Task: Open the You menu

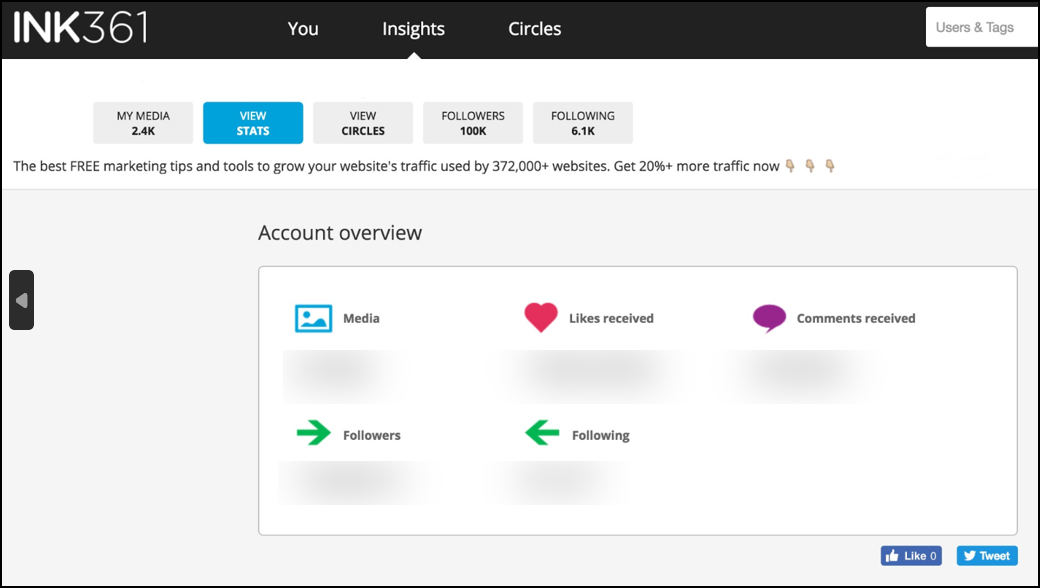Action: click(x=303, y=29)
